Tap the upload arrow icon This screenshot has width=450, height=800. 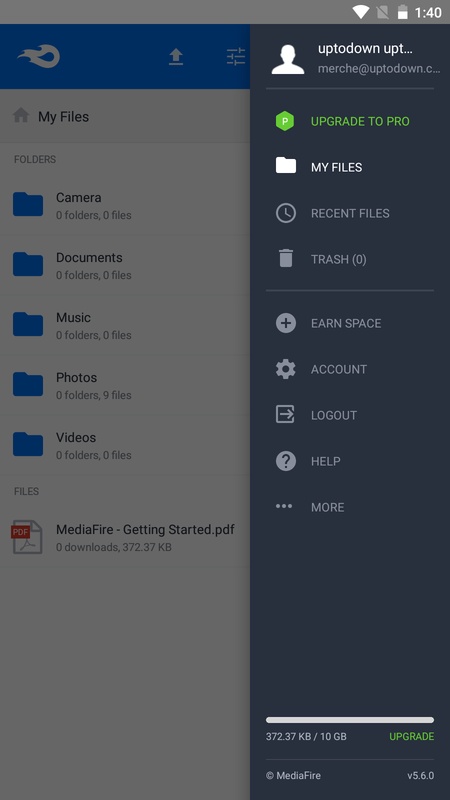(x=176, y=57)
